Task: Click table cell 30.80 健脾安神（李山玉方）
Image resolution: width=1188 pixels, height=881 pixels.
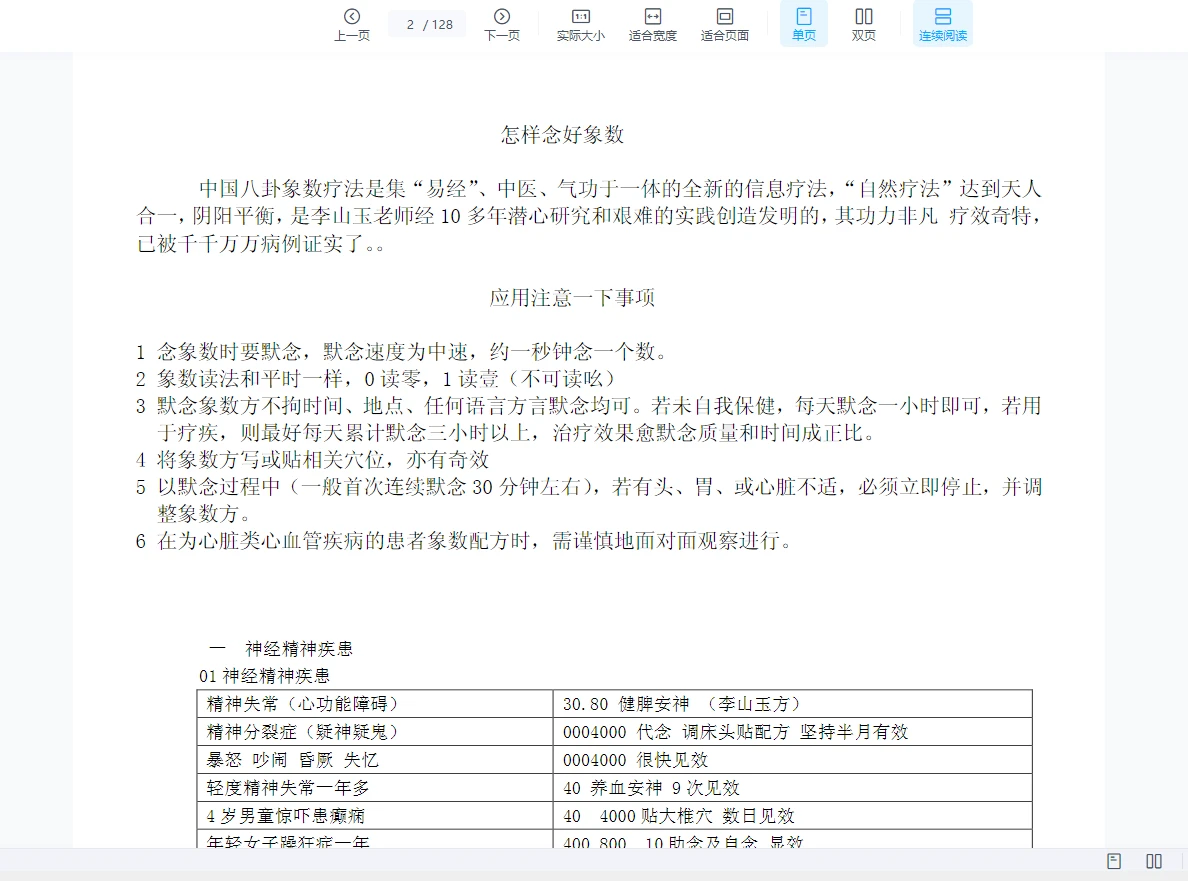Action: (x=793, y=704)
